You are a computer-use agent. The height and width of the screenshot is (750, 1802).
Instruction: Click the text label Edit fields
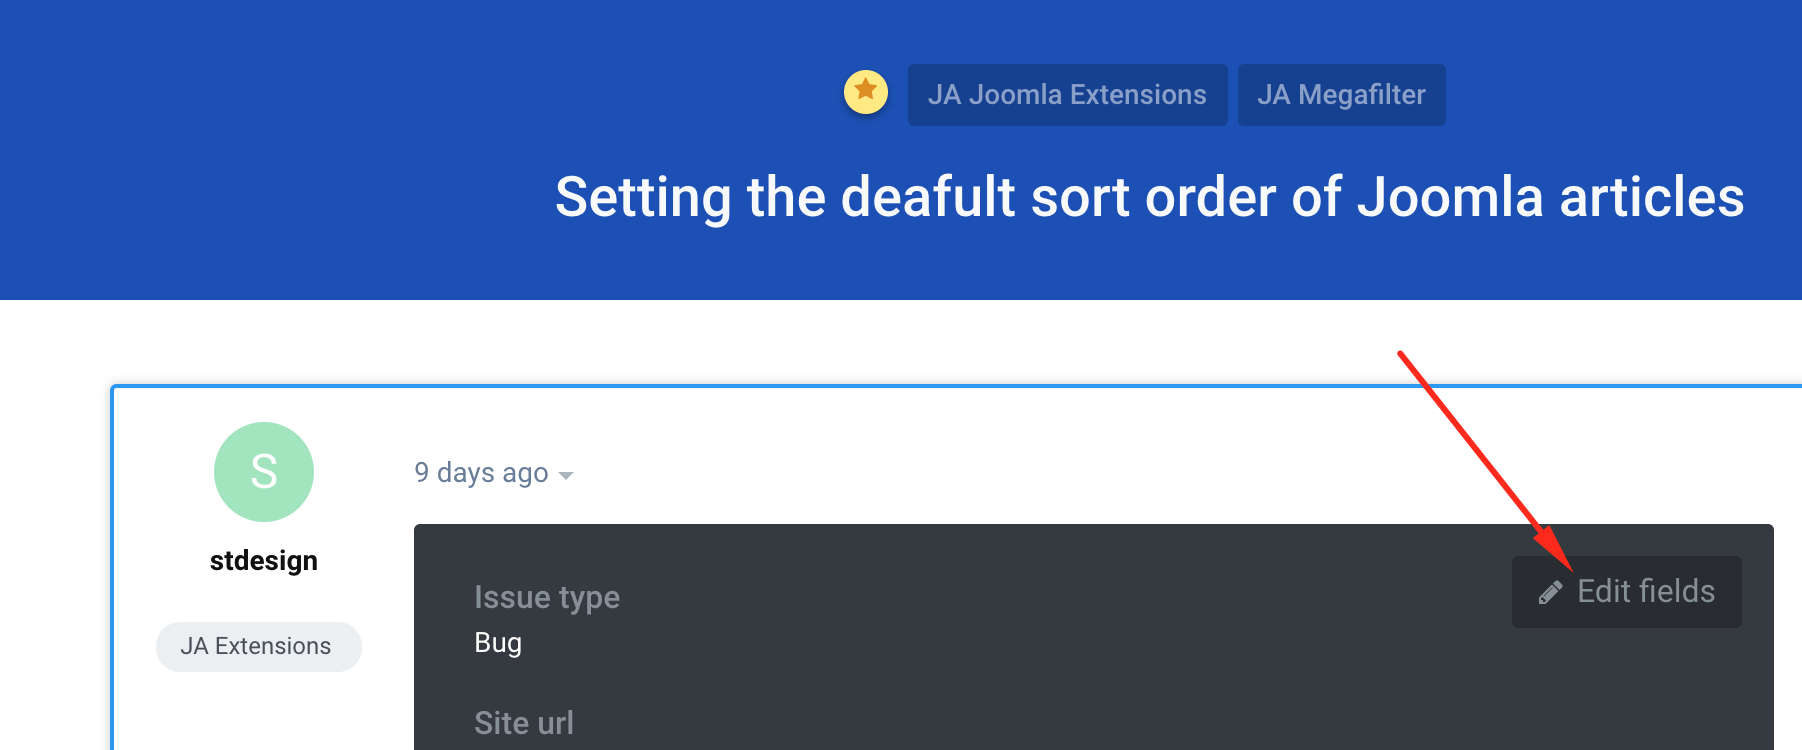pyautogui.click(x=1646, y=592)
